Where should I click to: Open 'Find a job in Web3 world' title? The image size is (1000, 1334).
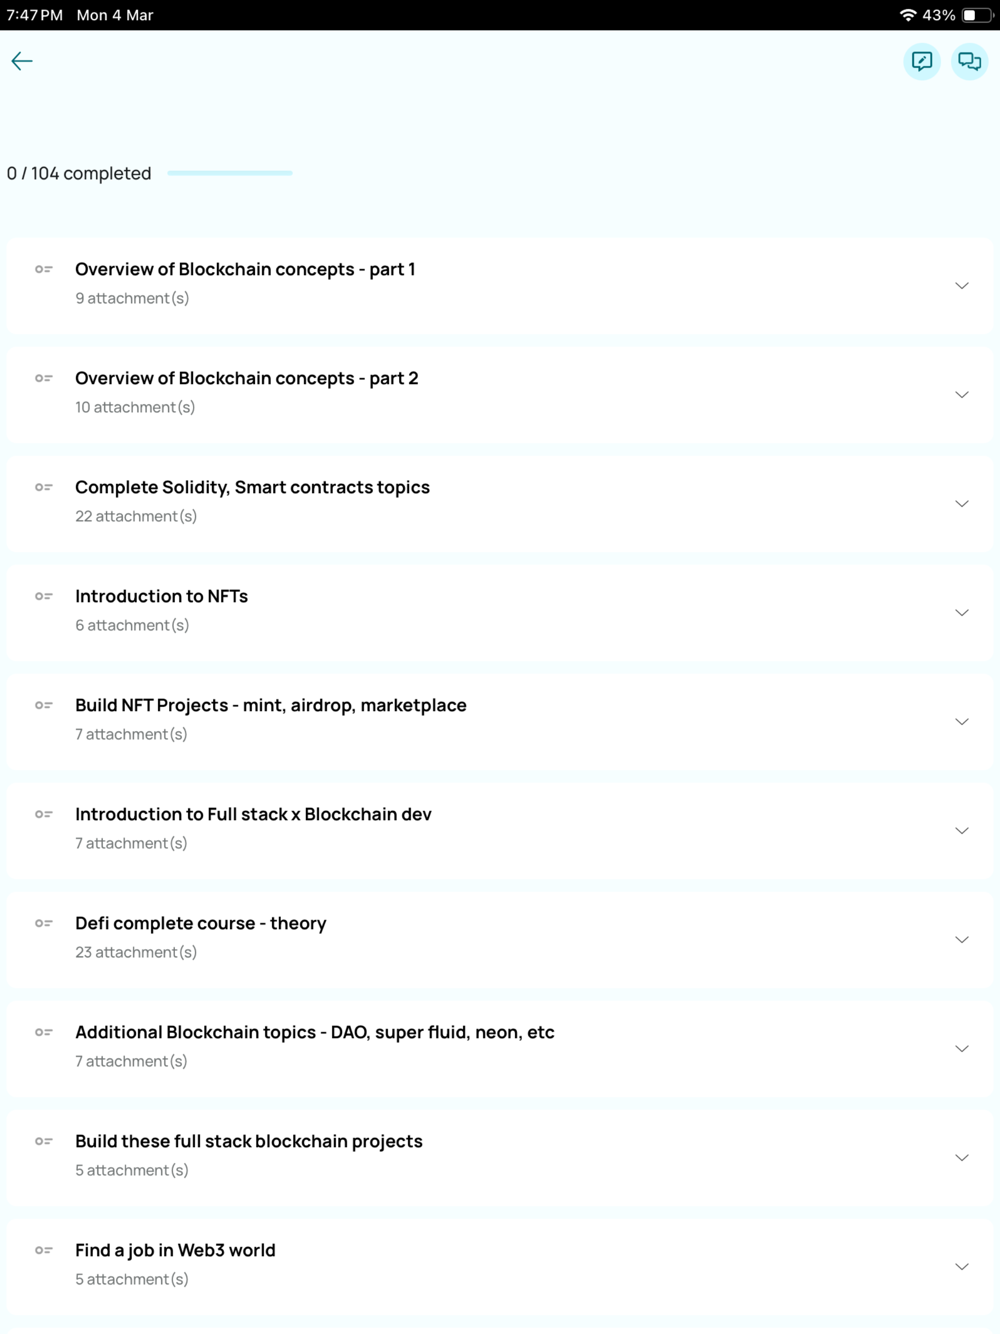click(x=175, y=1250)
